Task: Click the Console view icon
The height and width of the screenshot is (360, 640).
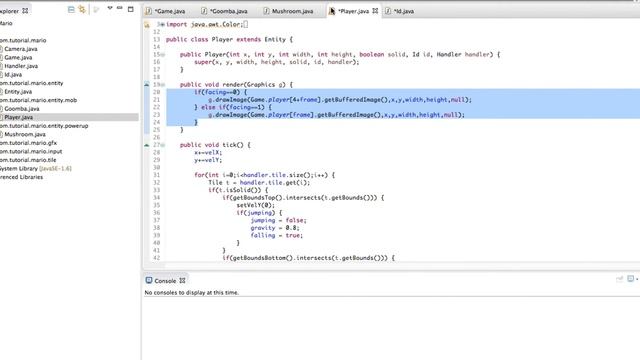Action: tap(149, 280)
